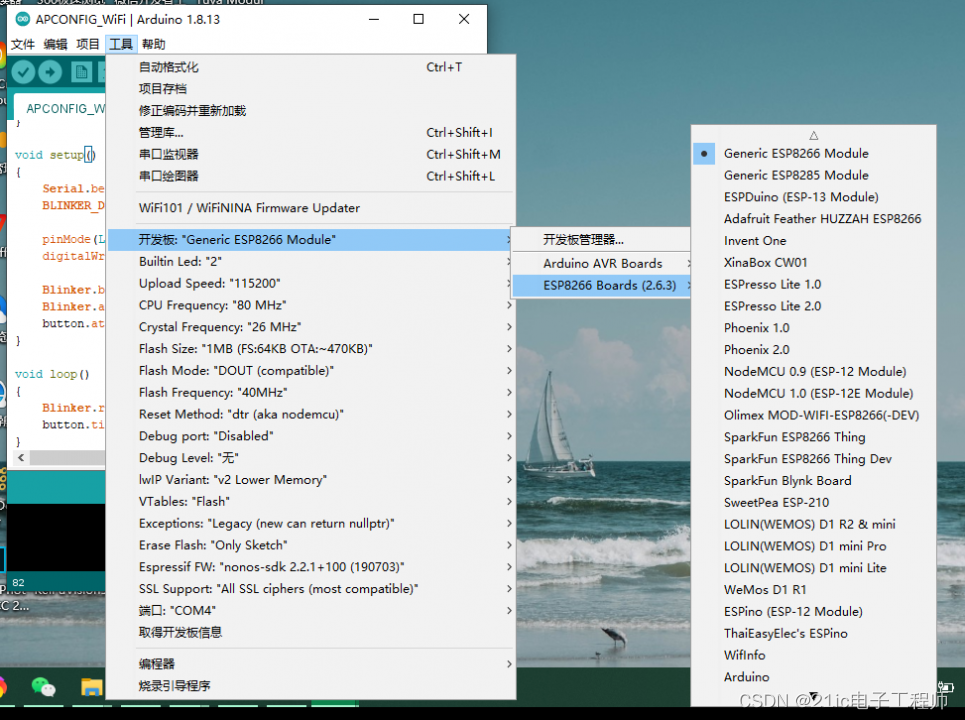Click the New sketch toolbar icon
This screenshot has width=965, height=720.
pyautogui.click(x=81, y=72)
